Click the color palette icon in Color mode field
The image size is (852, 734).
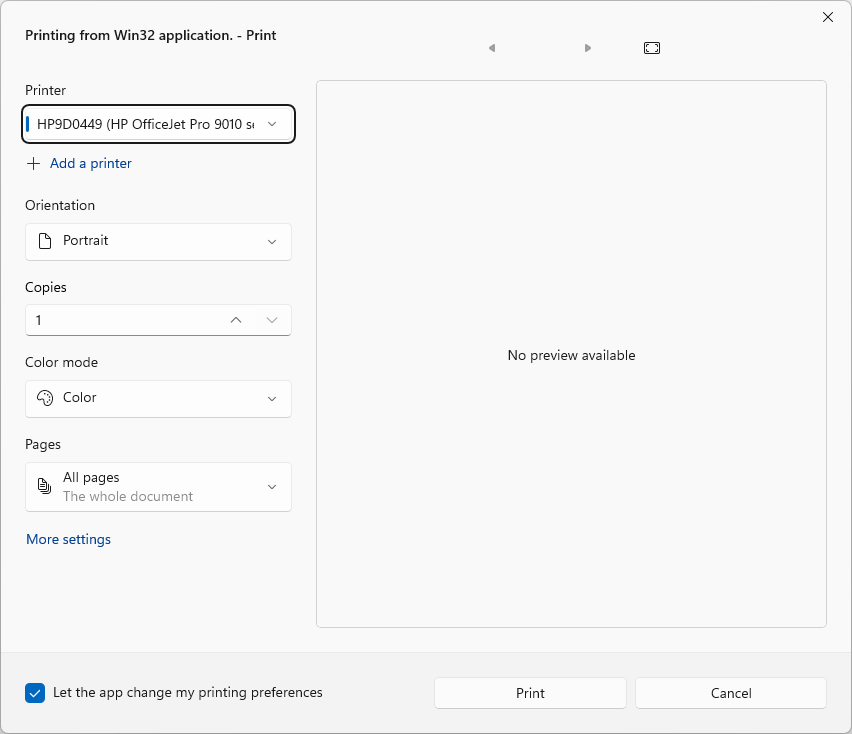(x=44, y=398)
